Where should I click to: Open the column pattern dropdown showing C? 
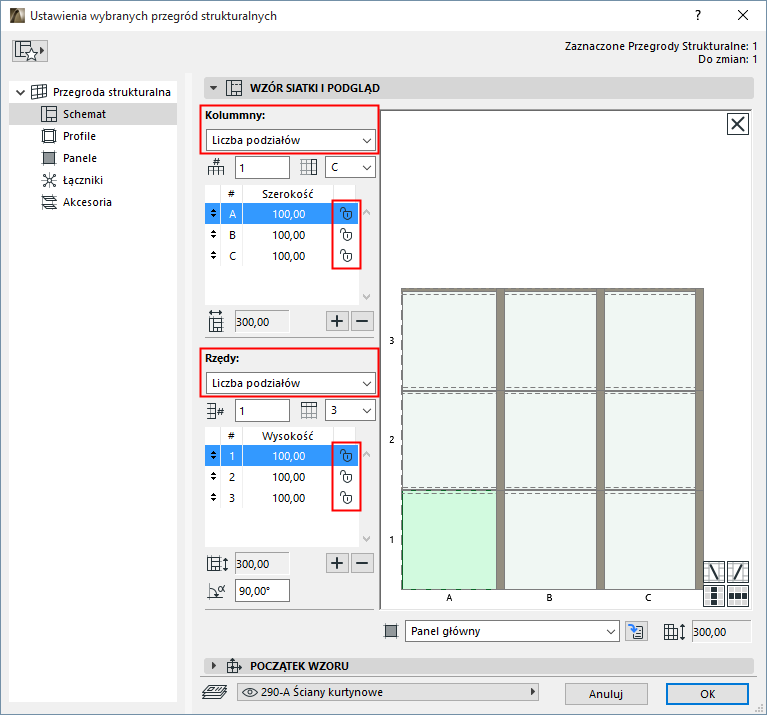pyautogui.click(x=350, y=167)
